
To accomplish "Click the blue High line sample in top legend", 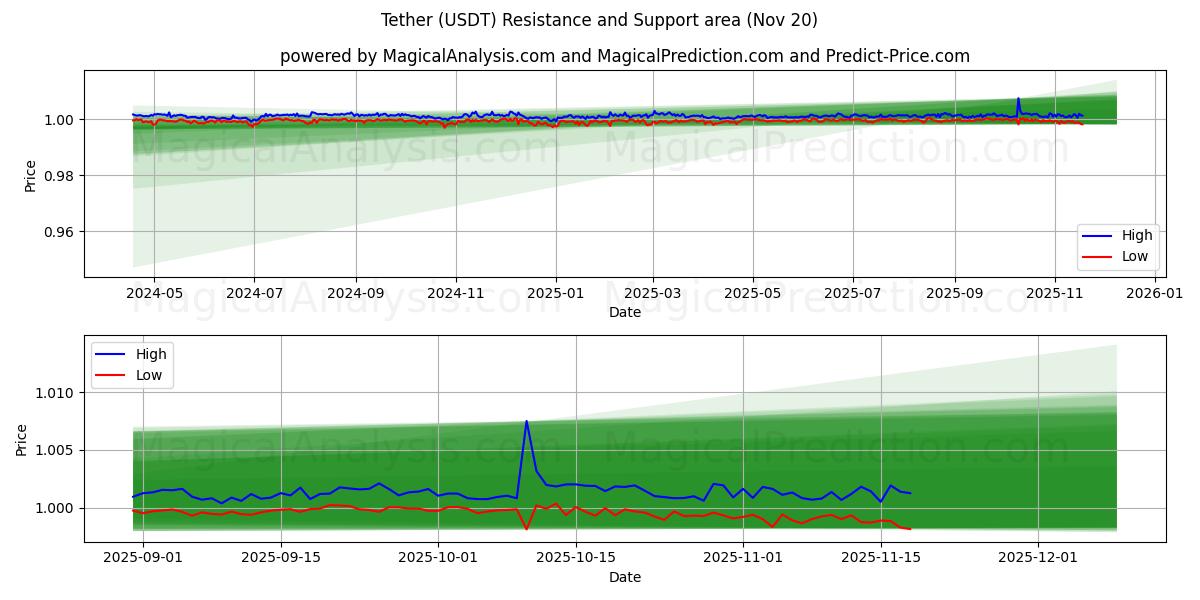I will (x=1100, y=236).
